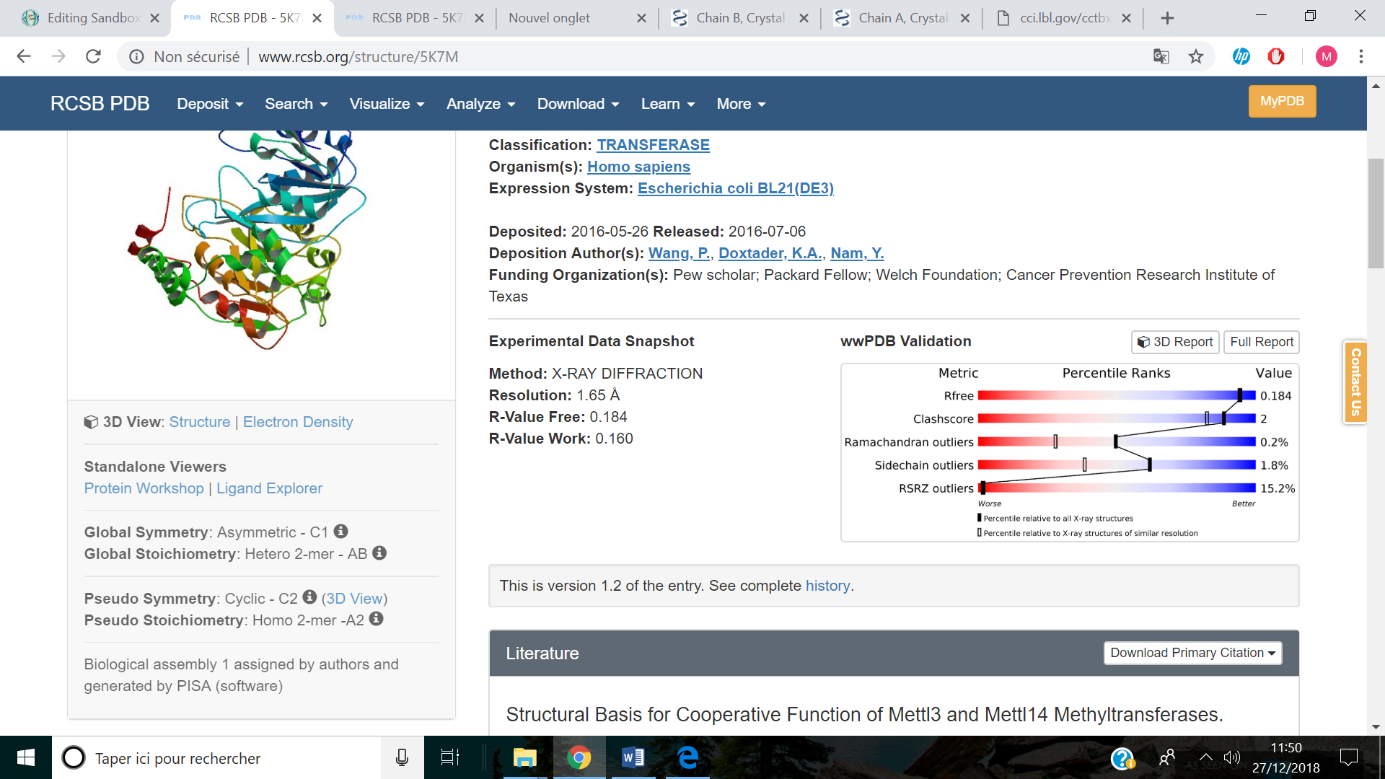Bookmark this page with the star icon

tap(1196, 57)
